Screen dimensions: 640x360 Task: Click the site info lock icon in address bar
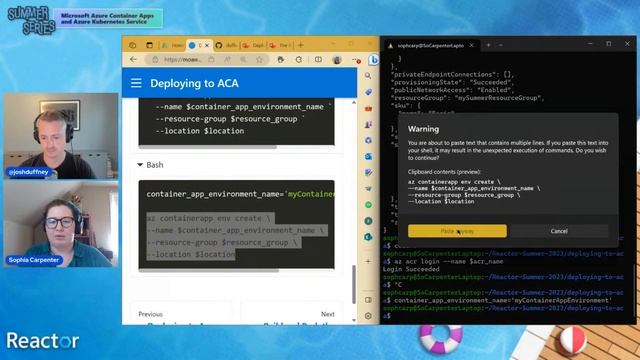click(155, 60)
